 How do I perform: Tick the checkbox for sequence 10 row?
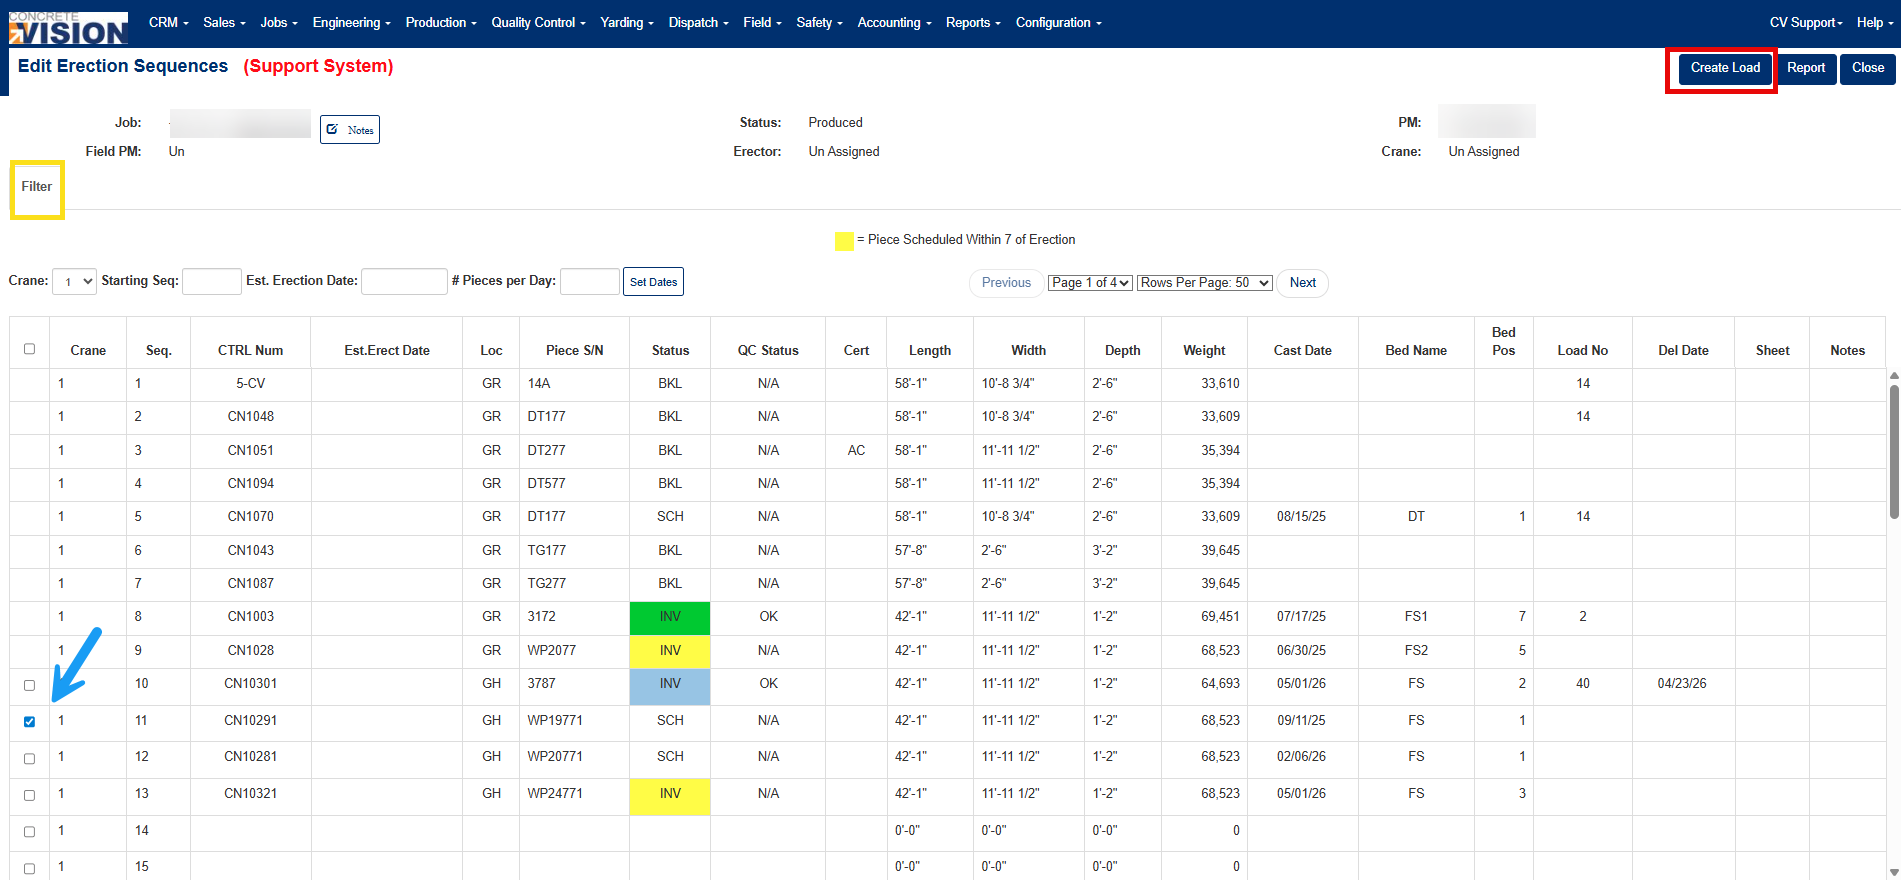tap(29, 685)
